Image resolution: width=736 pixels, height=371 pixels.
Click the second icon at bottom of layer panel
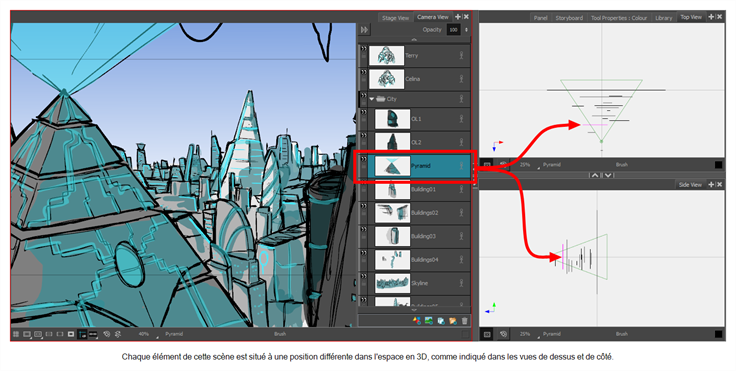click(x=429, y=321)
